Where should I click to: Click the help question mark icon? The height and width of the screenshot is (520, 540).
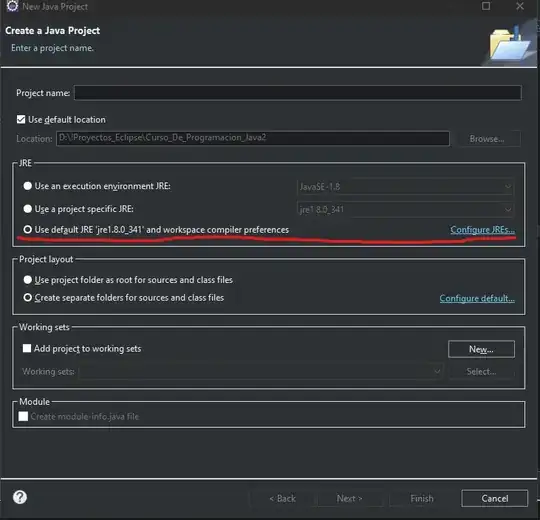pos(20,497)
